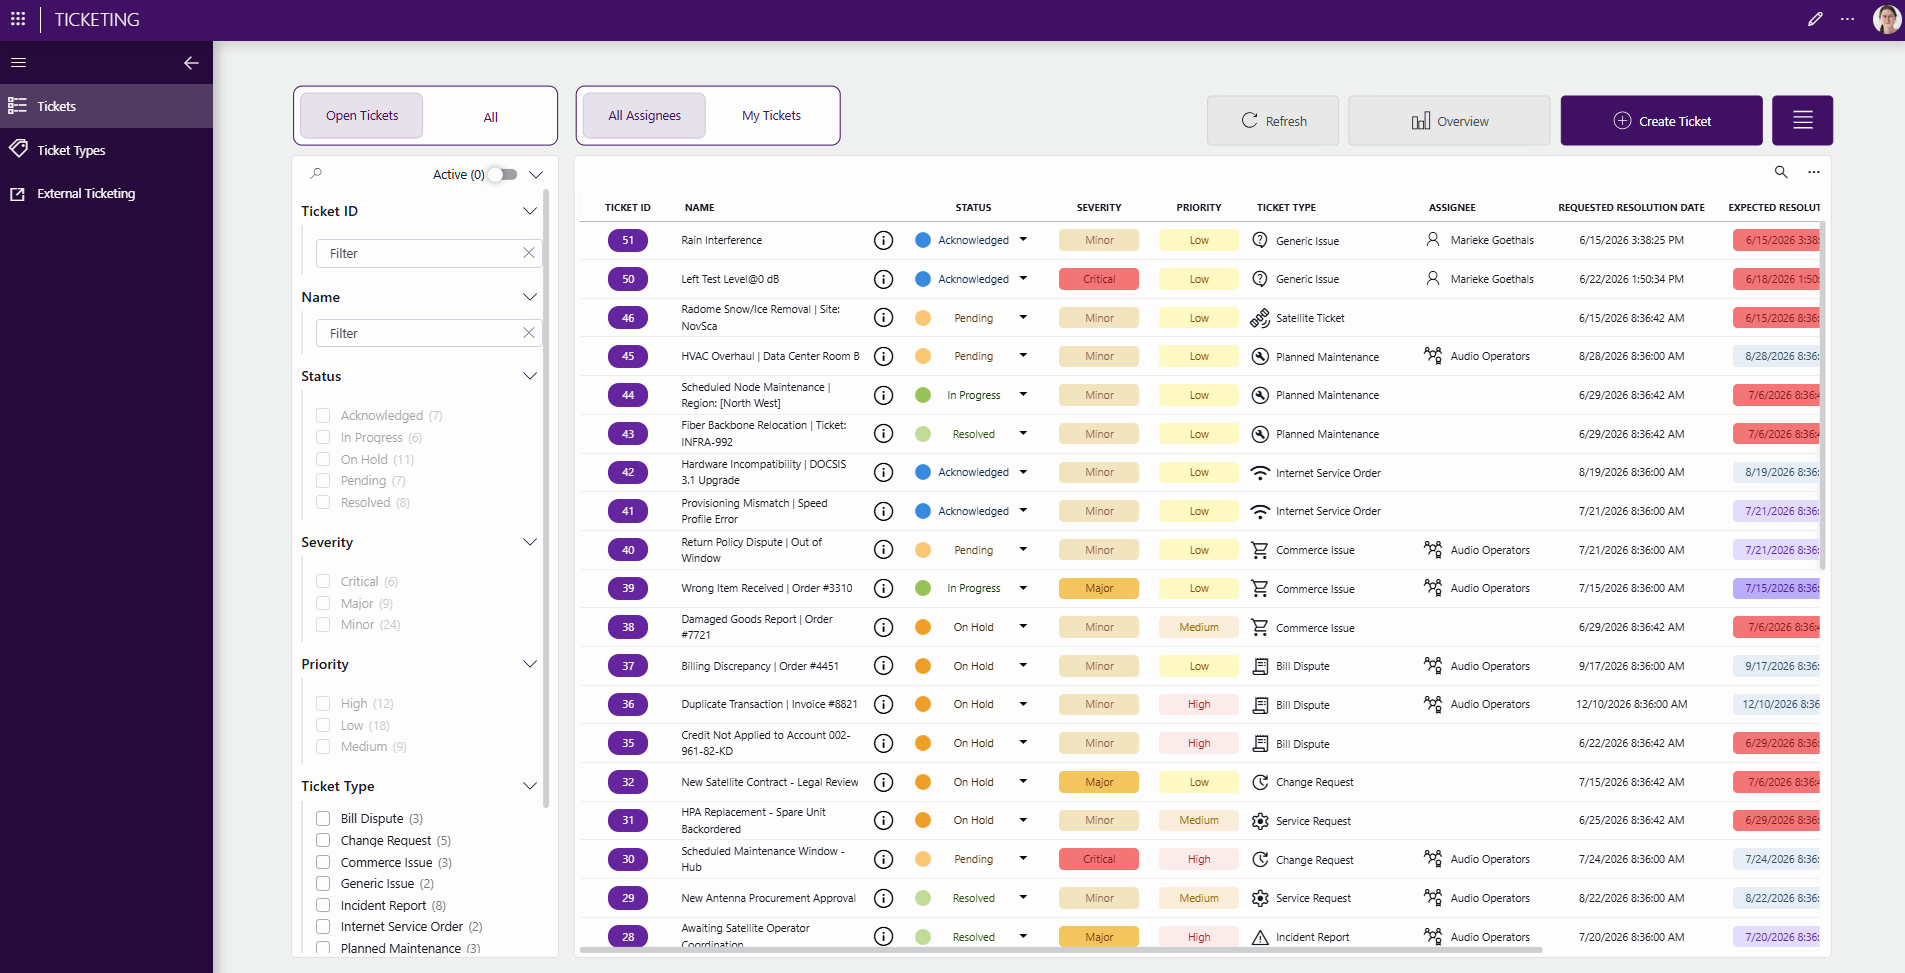Click Change Request icon for ticket 32

tap(1260, 782)
